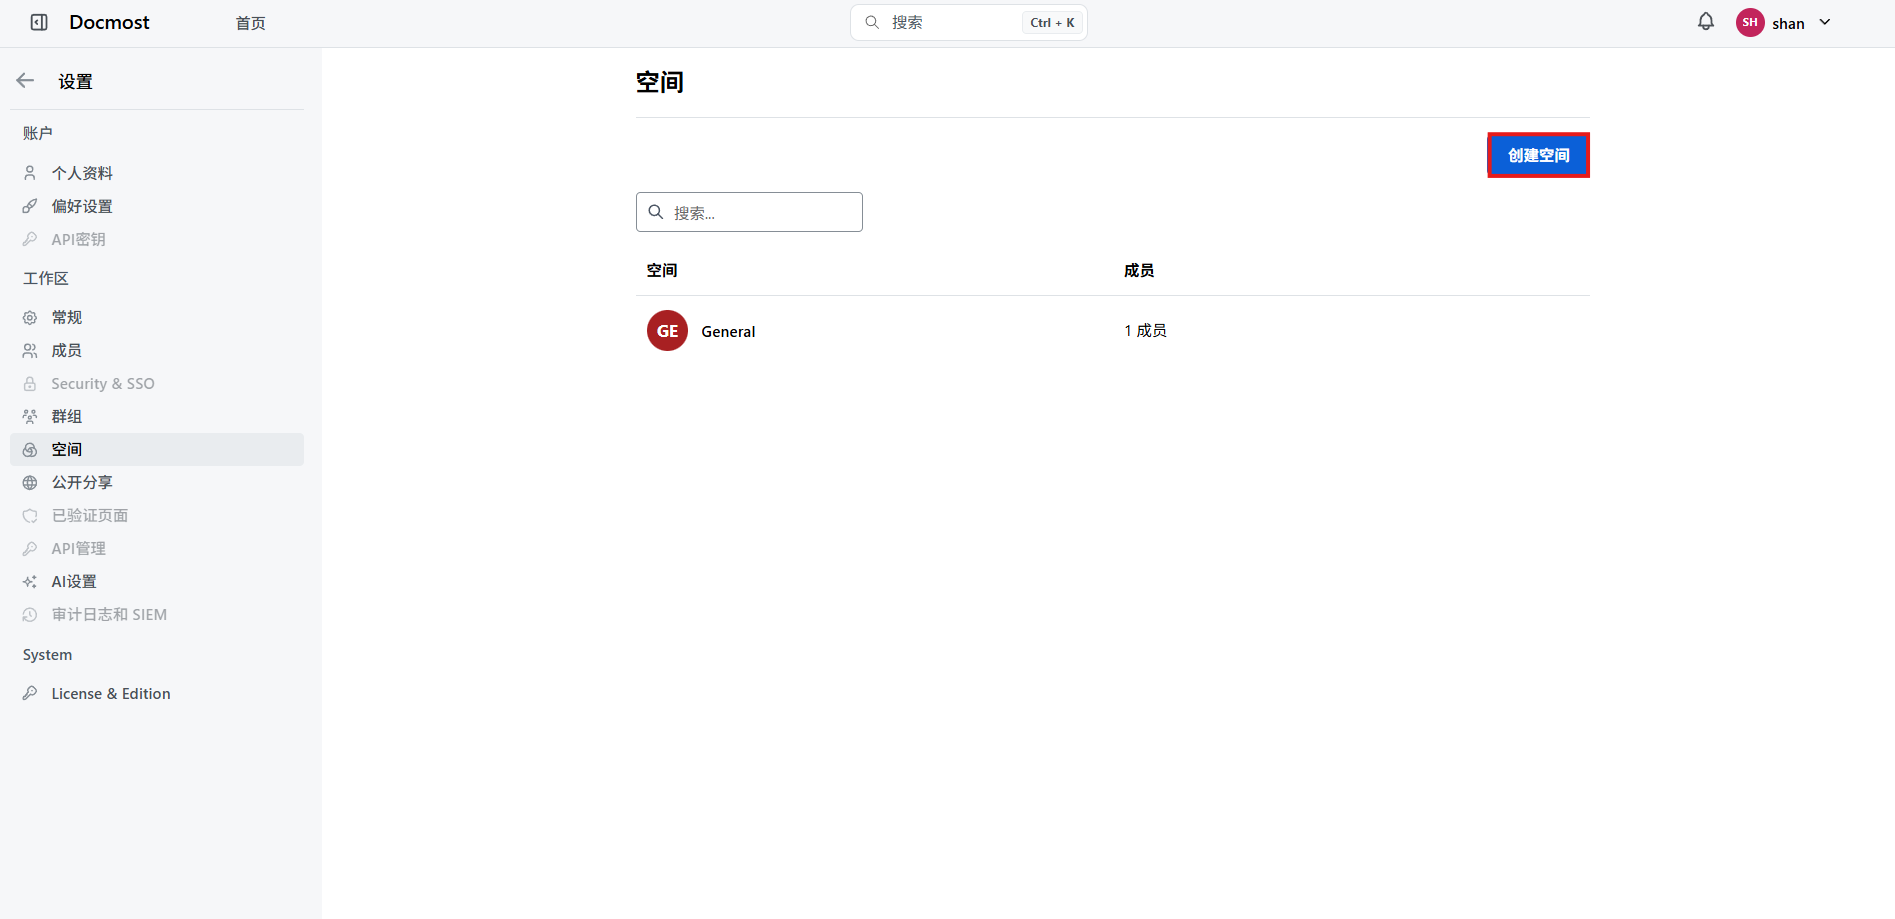This screenshot has width=1895, height=919.
Task: Click the magnifier icon in top search
Action: pos(872,22)
